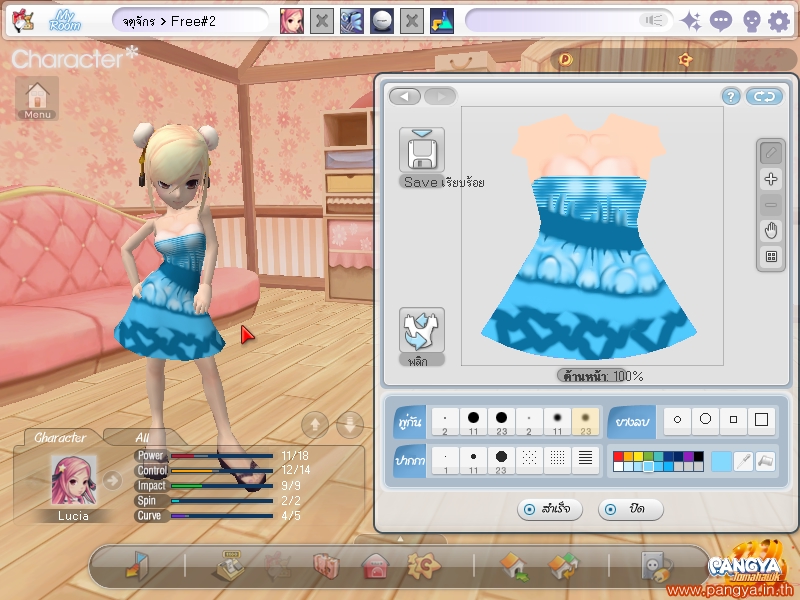Viewport: 800px width, 600px height.
Task: Pick the black color swatch
Action: click(698, 456)
